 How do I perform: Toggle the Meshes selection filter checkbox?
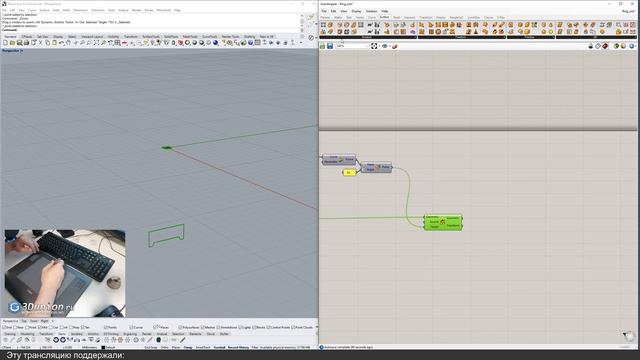[202, 327]
